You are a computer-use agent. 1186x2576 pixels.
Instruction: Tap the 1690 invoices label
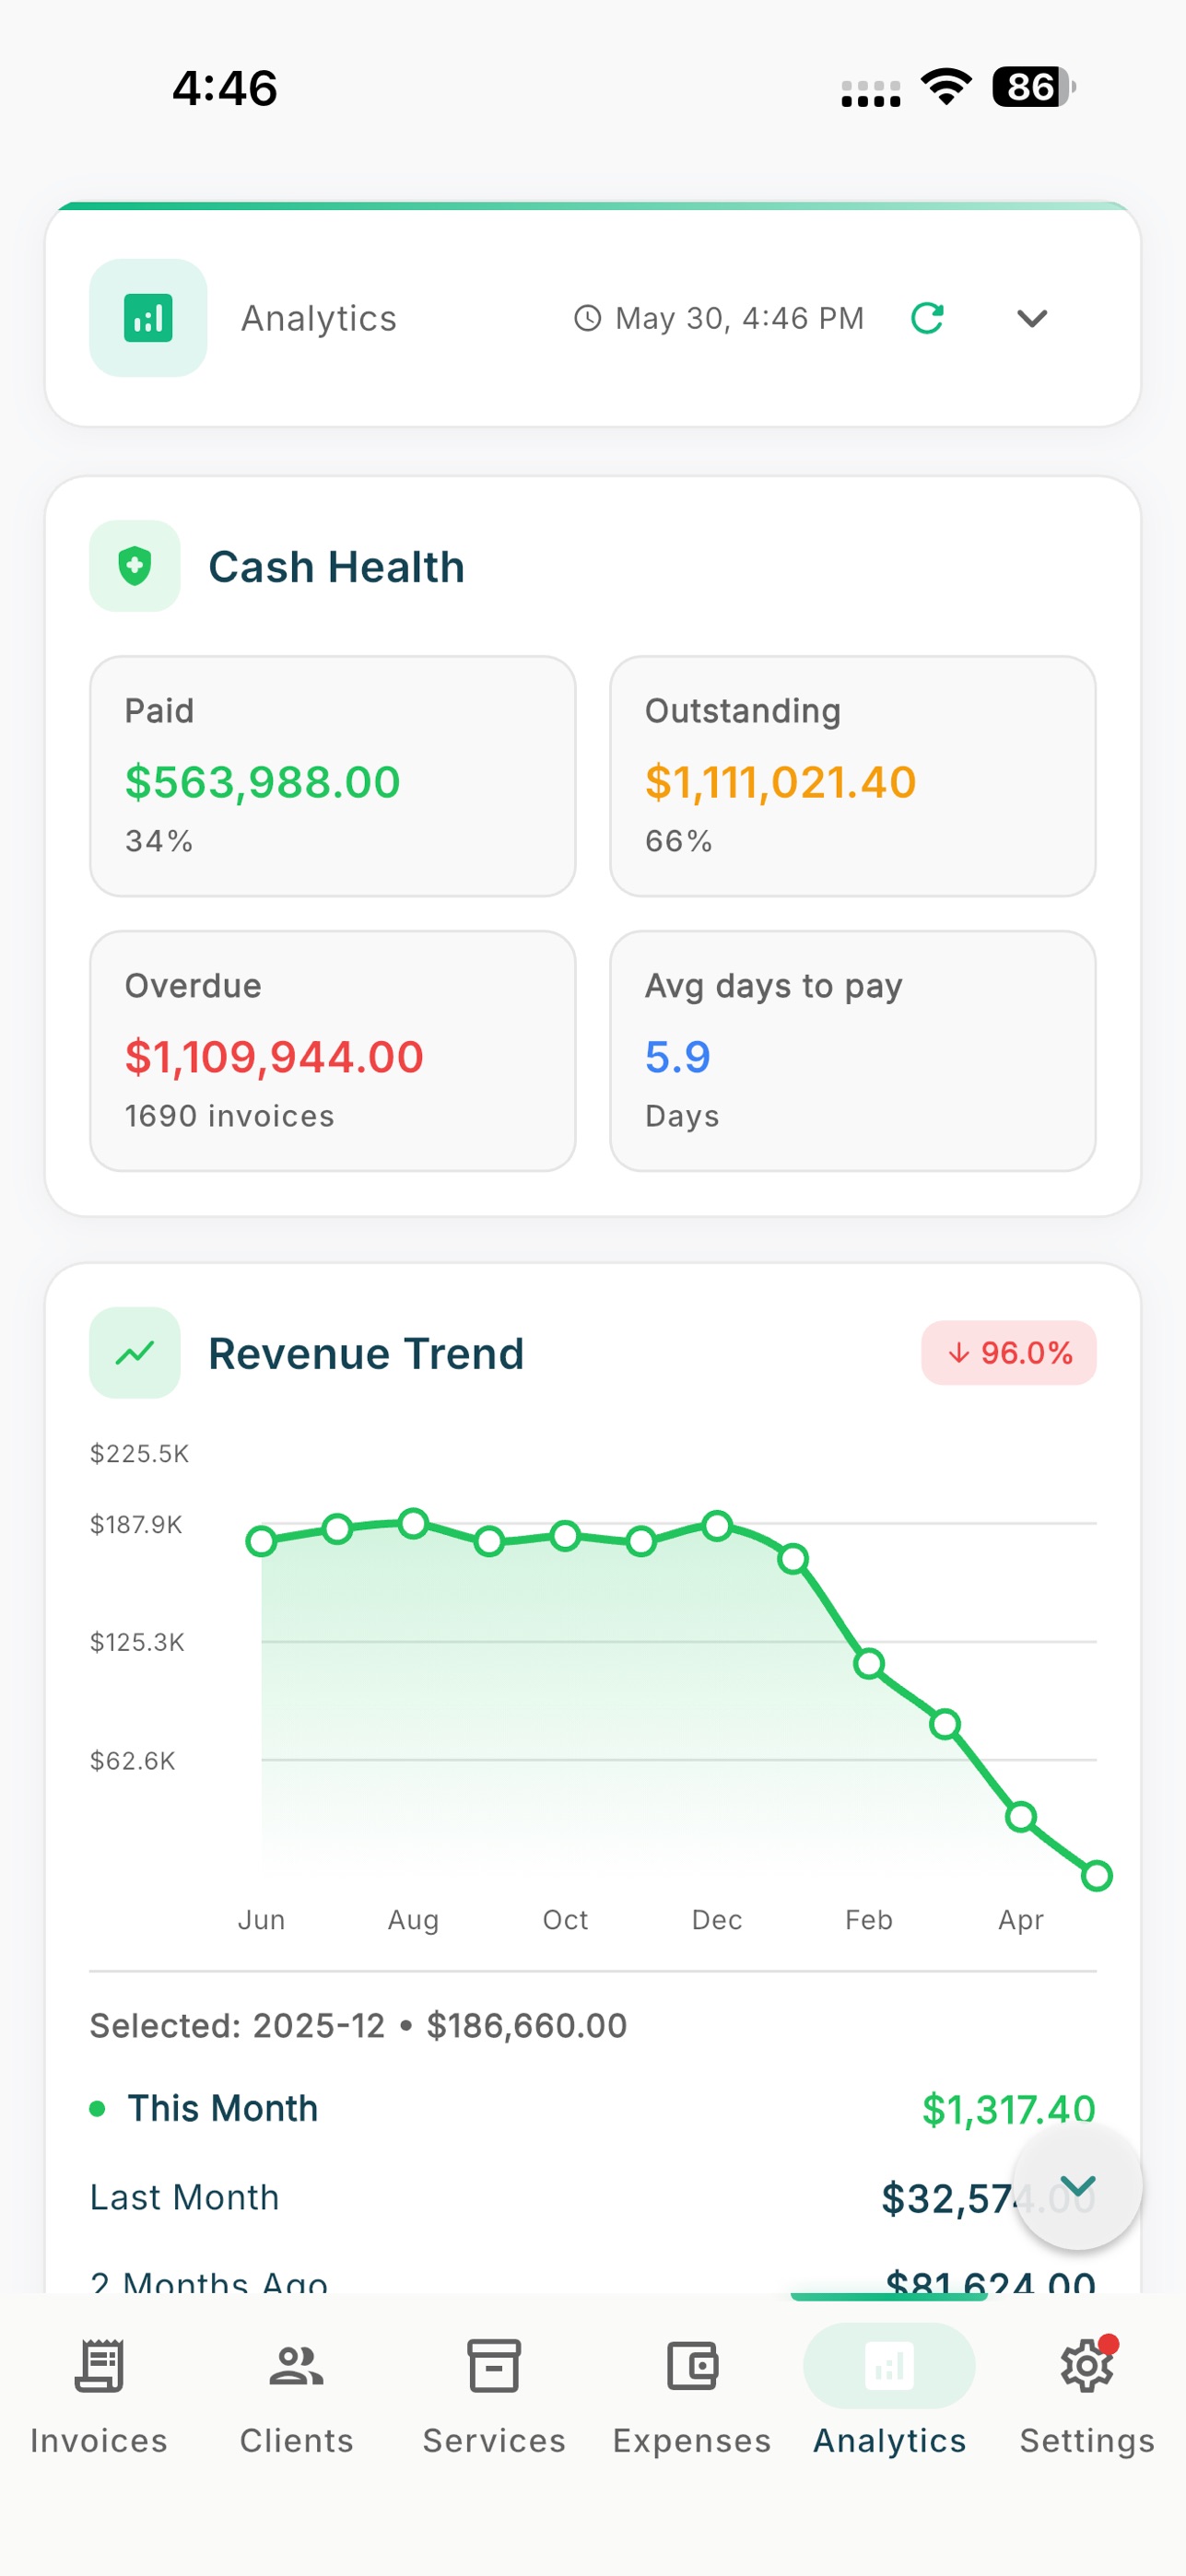[229, 1116]
